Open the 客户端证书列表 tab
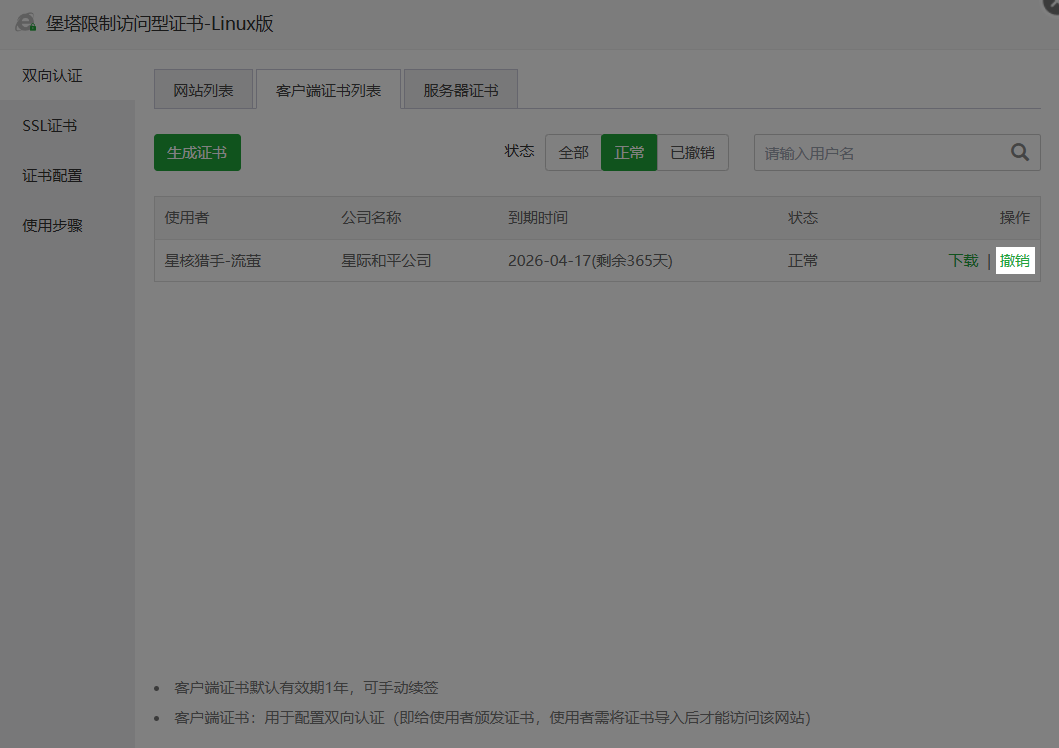The width and height of the screenshot is (1059, 748). [327, 89]
